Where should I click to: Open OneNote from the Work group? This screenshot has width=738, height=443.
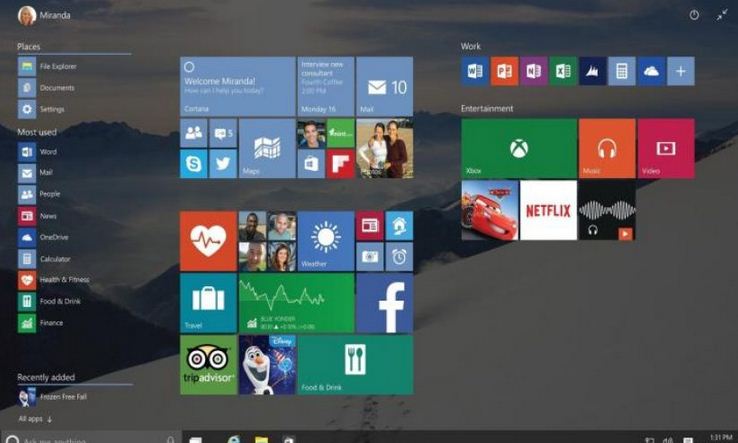click(534, 71)
